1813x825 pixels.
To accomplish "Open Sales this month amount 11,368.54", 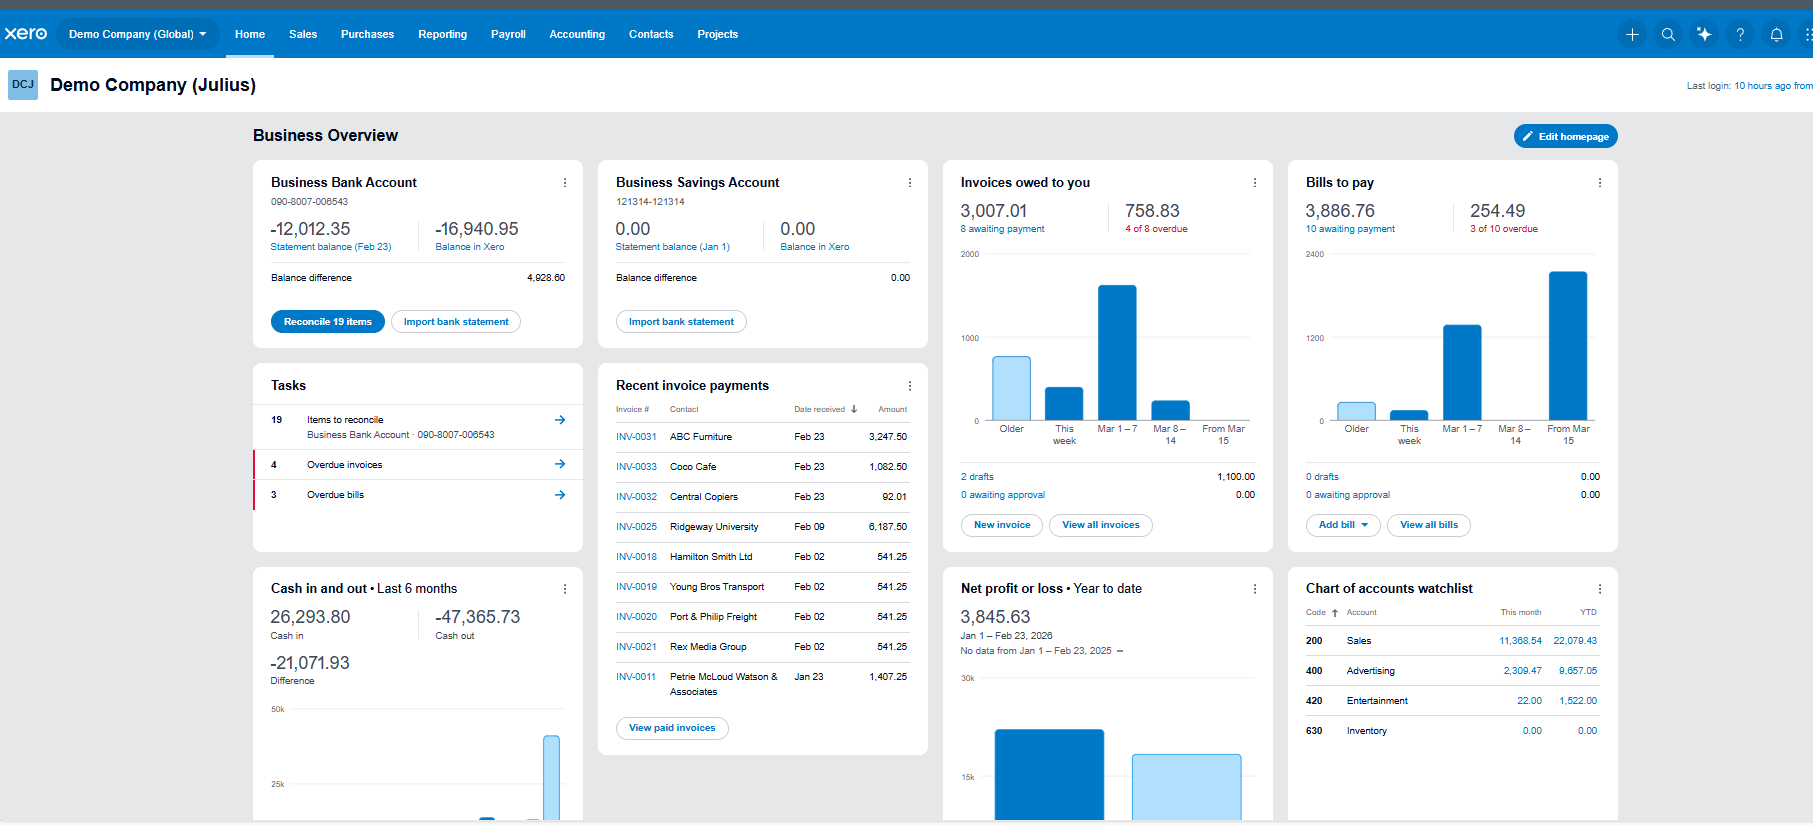I will [1520, 641].
